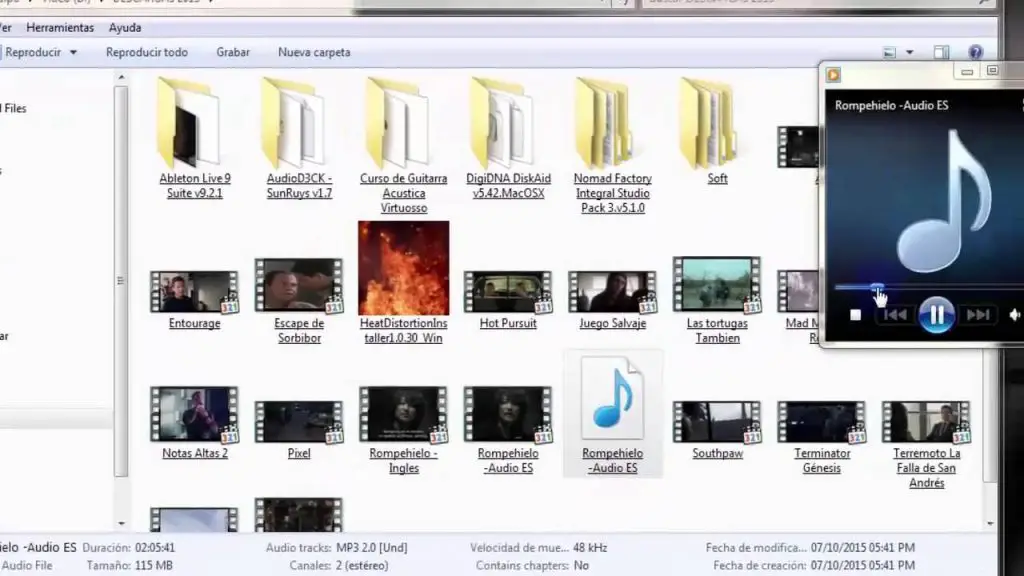Expand the Reproducir dropdown arrow

73,52
